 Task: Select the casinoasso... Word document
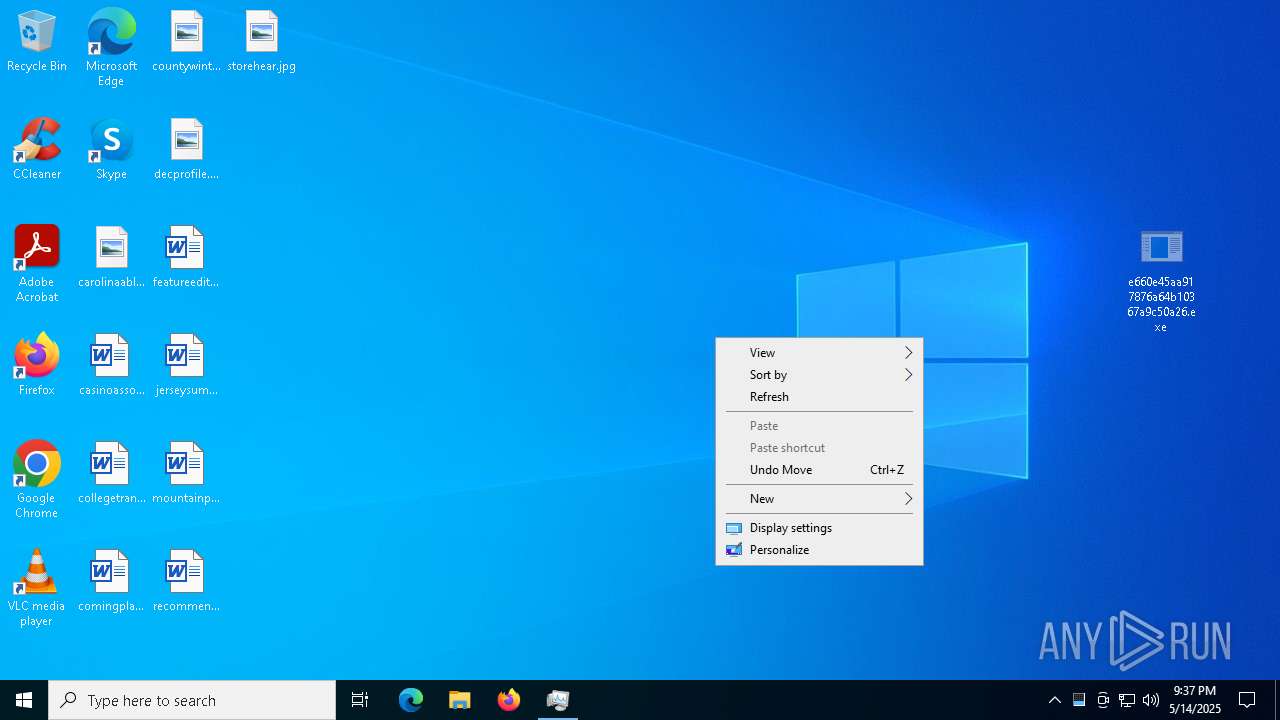pos(111,365)
